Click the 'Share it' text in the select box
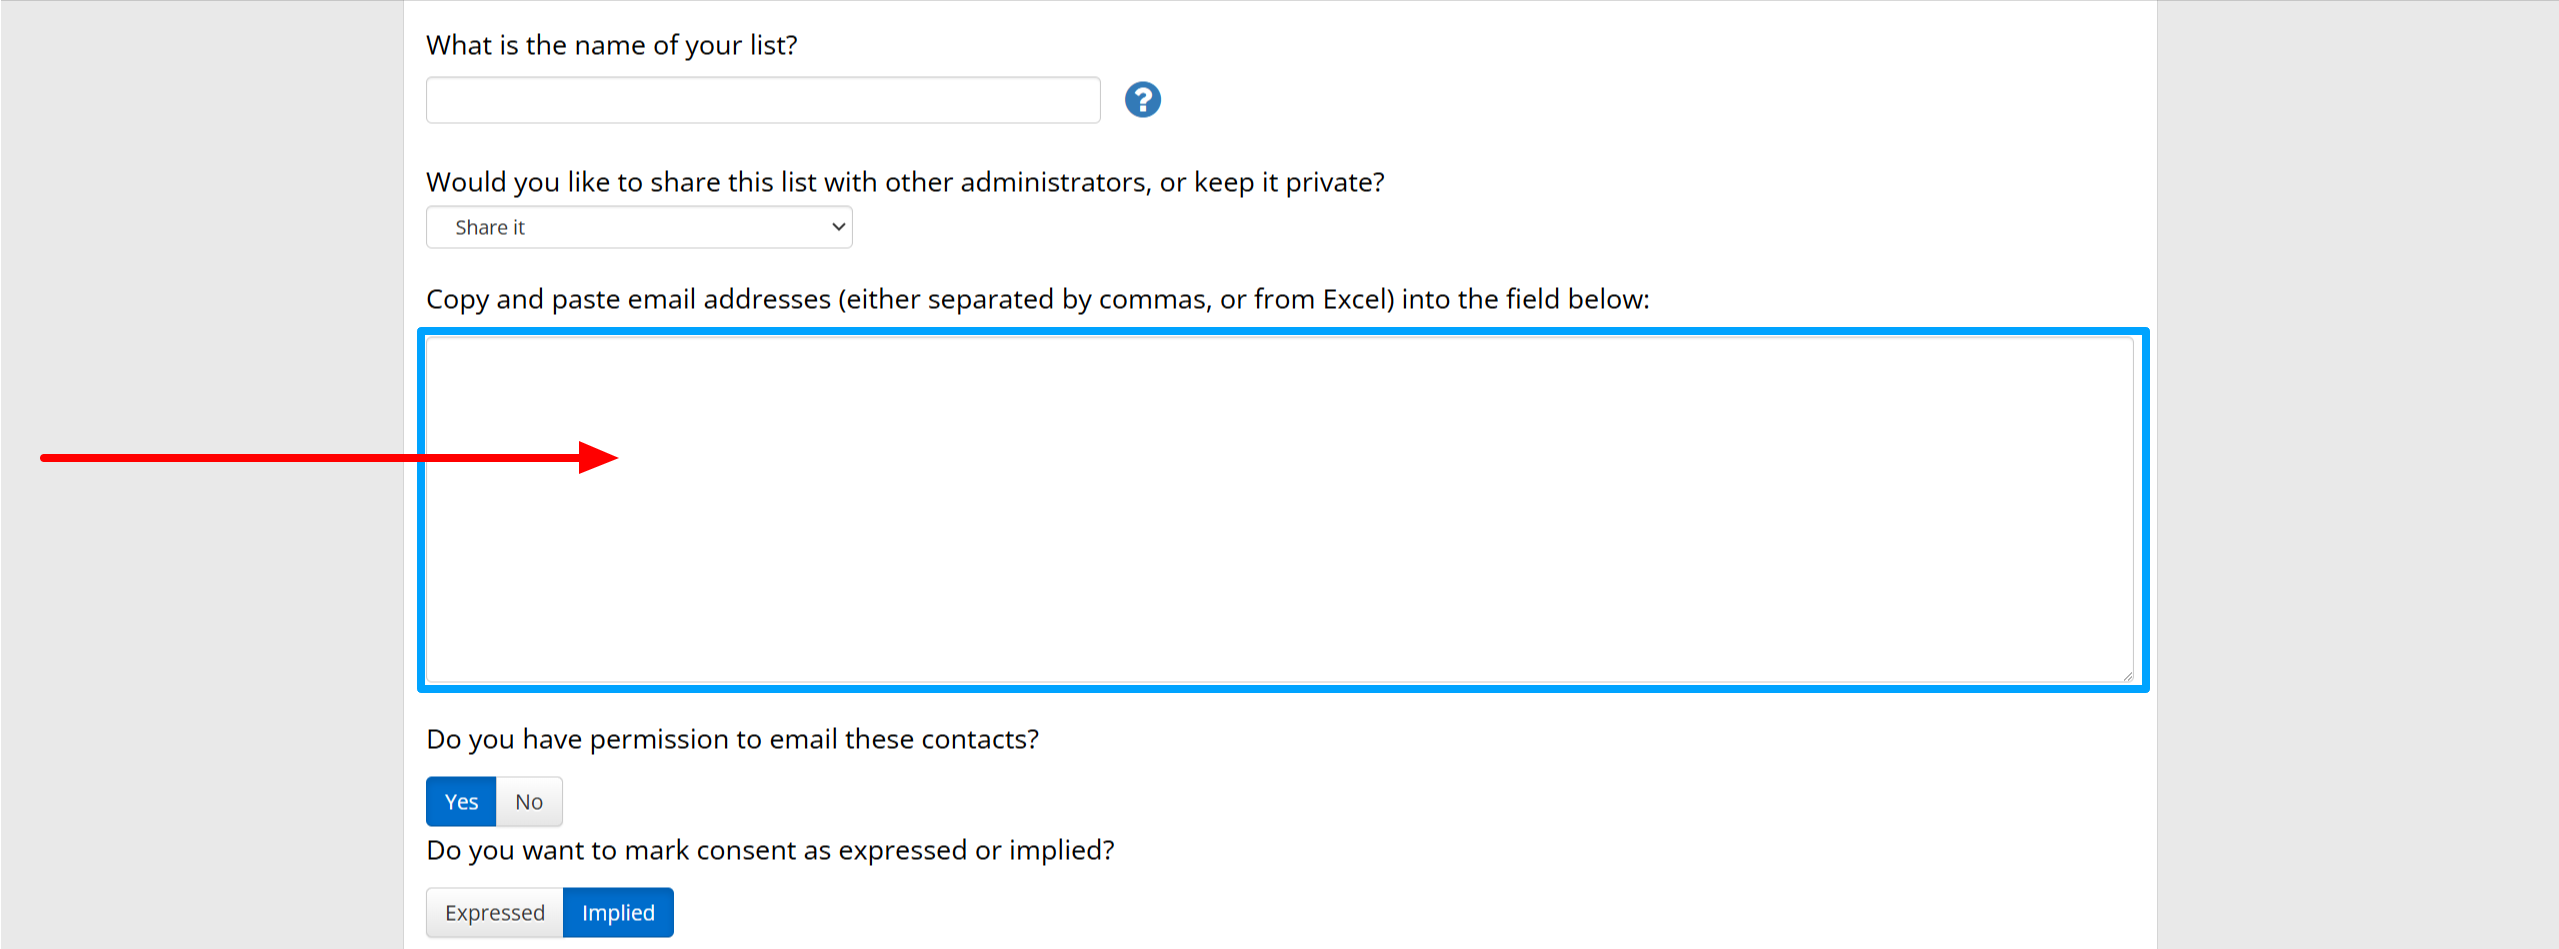The width and height of the screenshot is (2559, 949). coord(490,227)
